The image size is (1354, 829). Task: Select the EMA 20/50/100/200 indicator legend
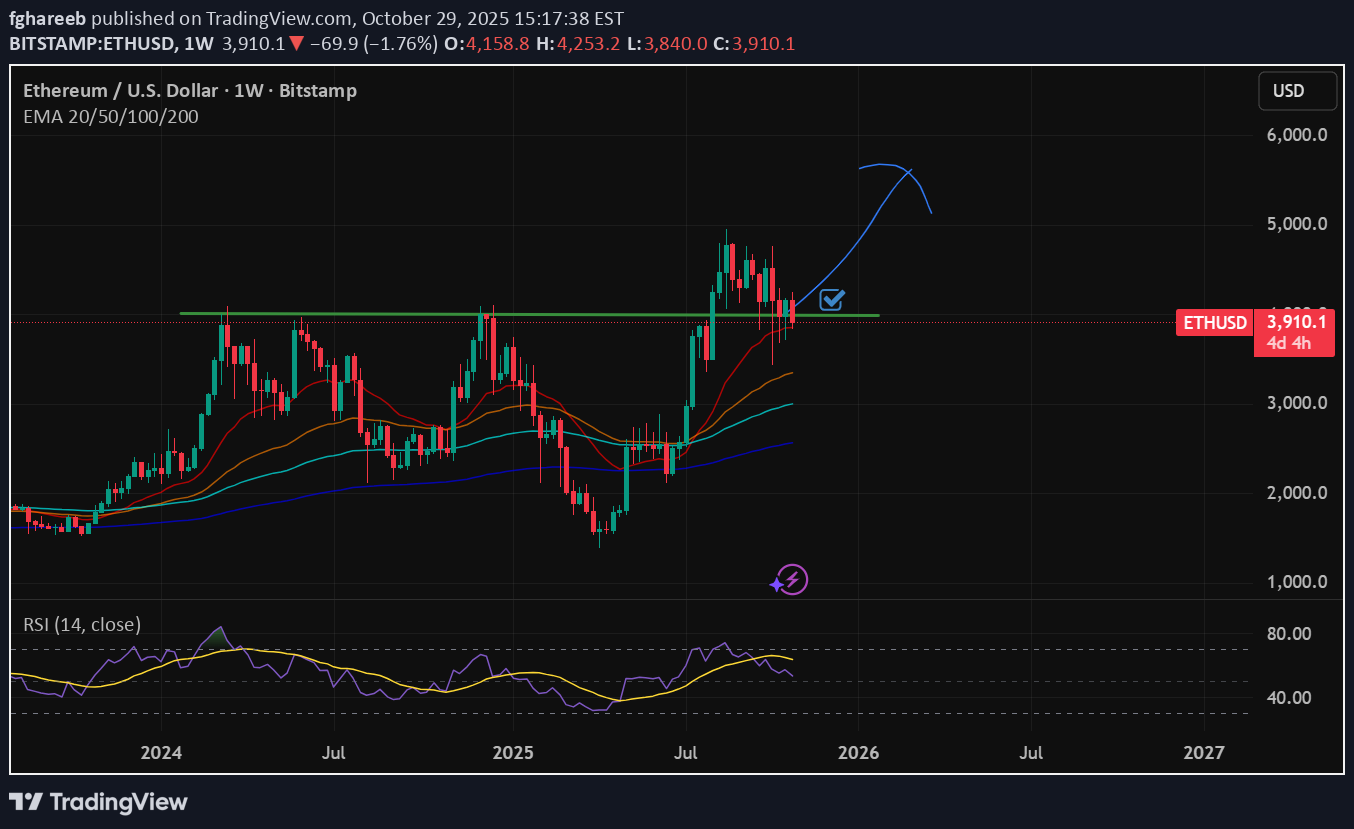(111, 117)
